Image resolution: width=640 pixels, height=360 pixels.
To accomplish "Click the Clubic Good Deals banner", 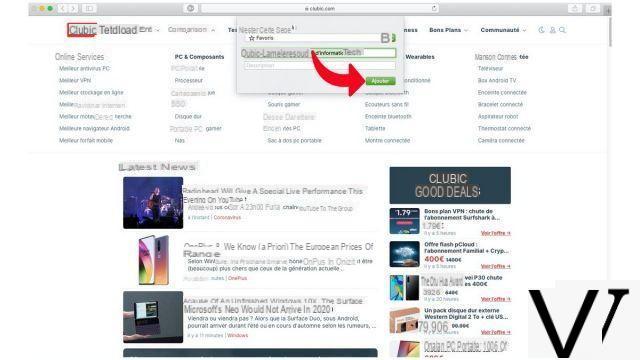I will coord(450,185).
